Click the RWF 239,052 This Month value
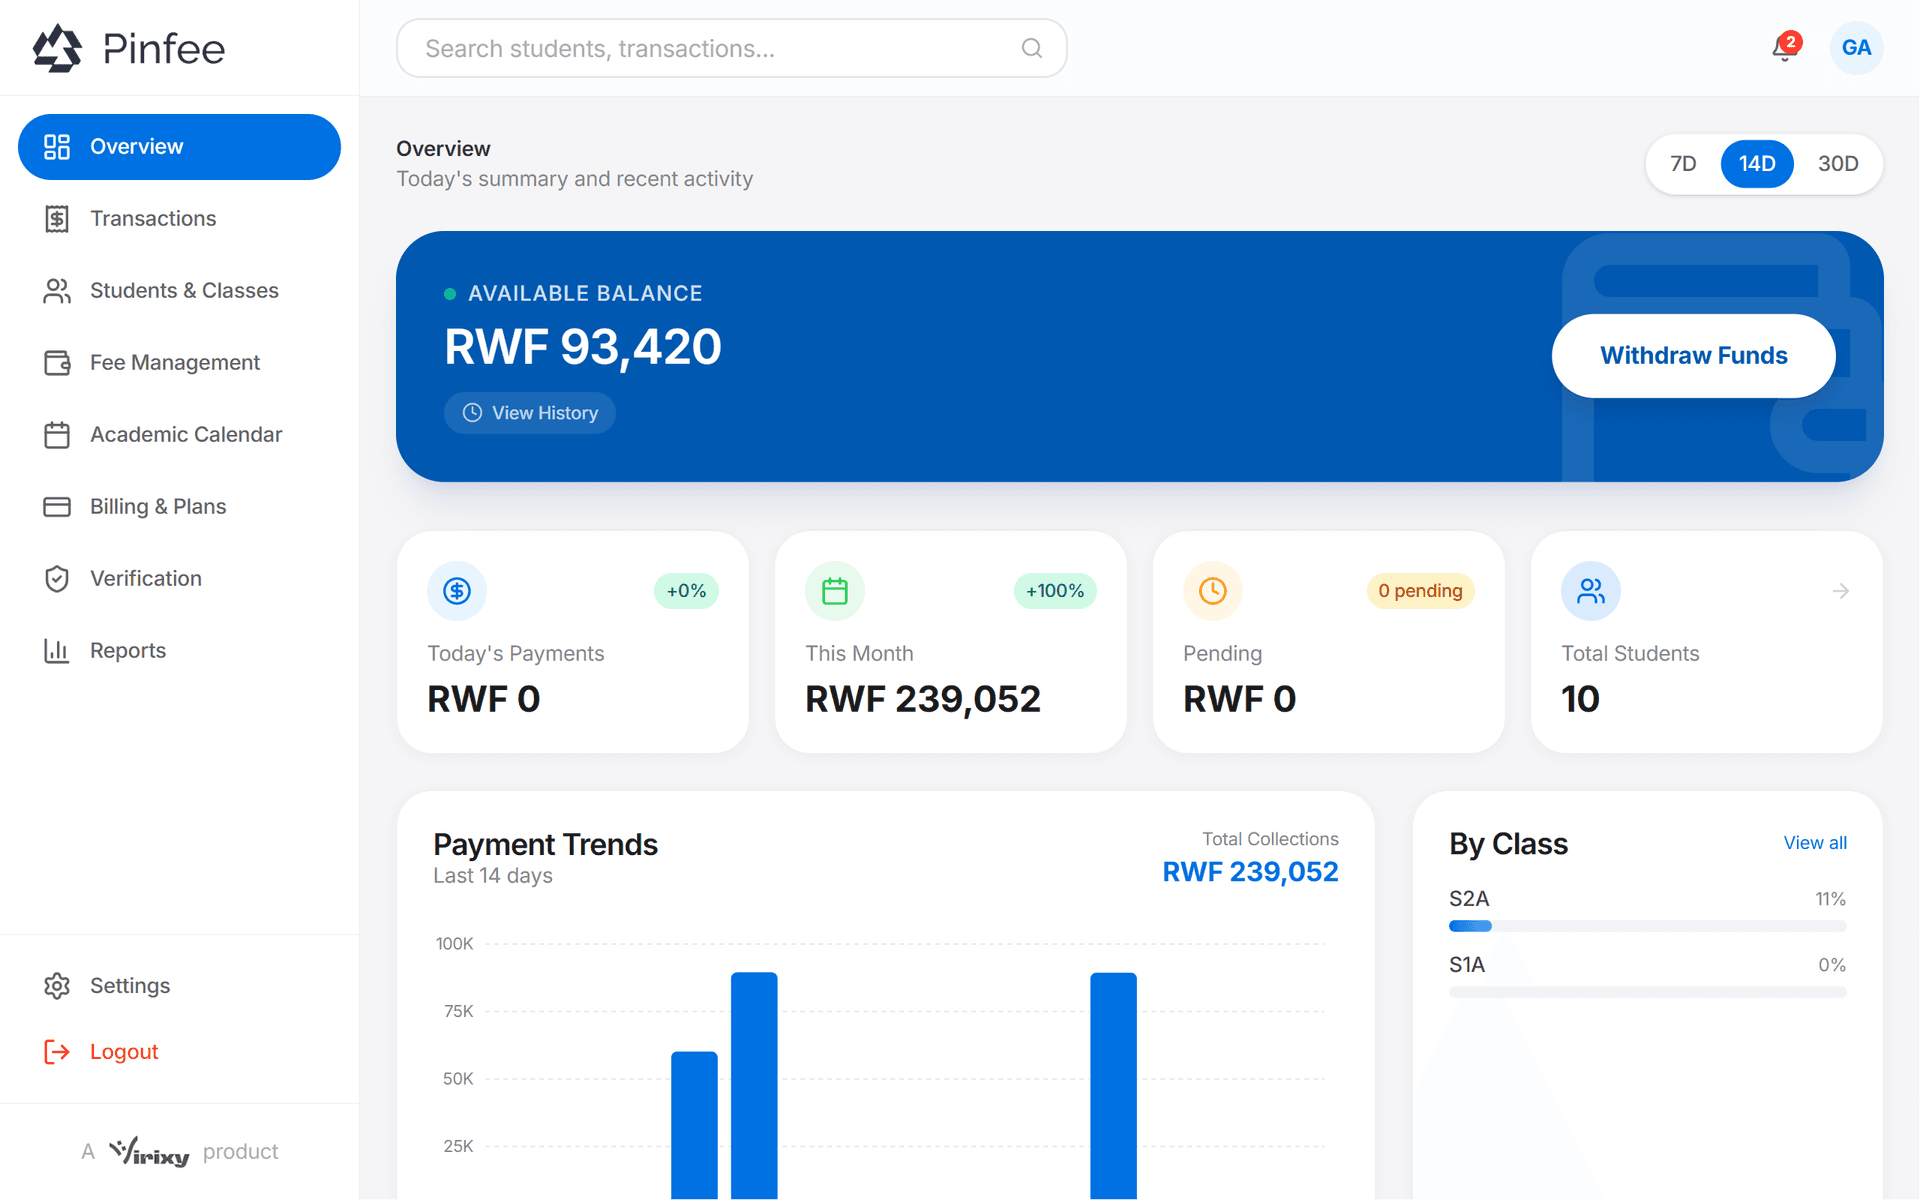Viewport: 1920px width, 1200px height. (x=923, y=699)
